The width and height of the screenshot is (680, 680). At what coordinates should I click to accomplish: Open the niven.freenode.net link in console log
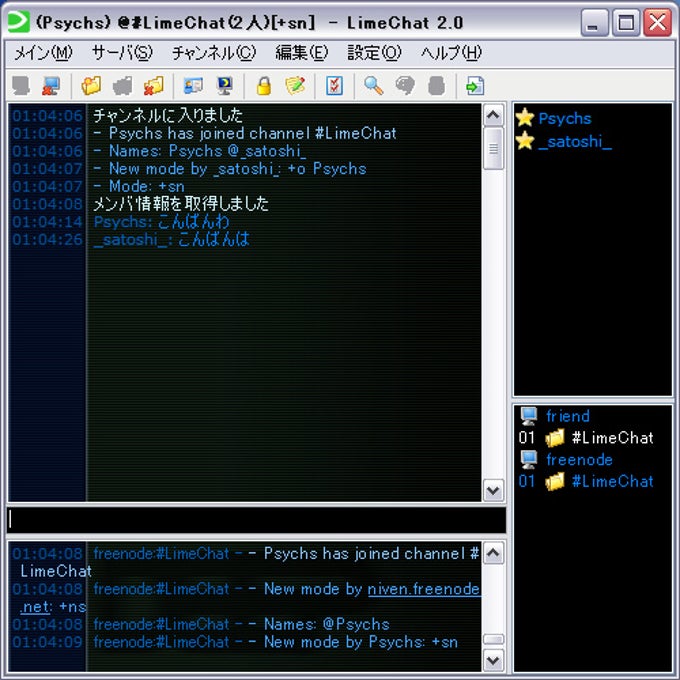(424, 589)
